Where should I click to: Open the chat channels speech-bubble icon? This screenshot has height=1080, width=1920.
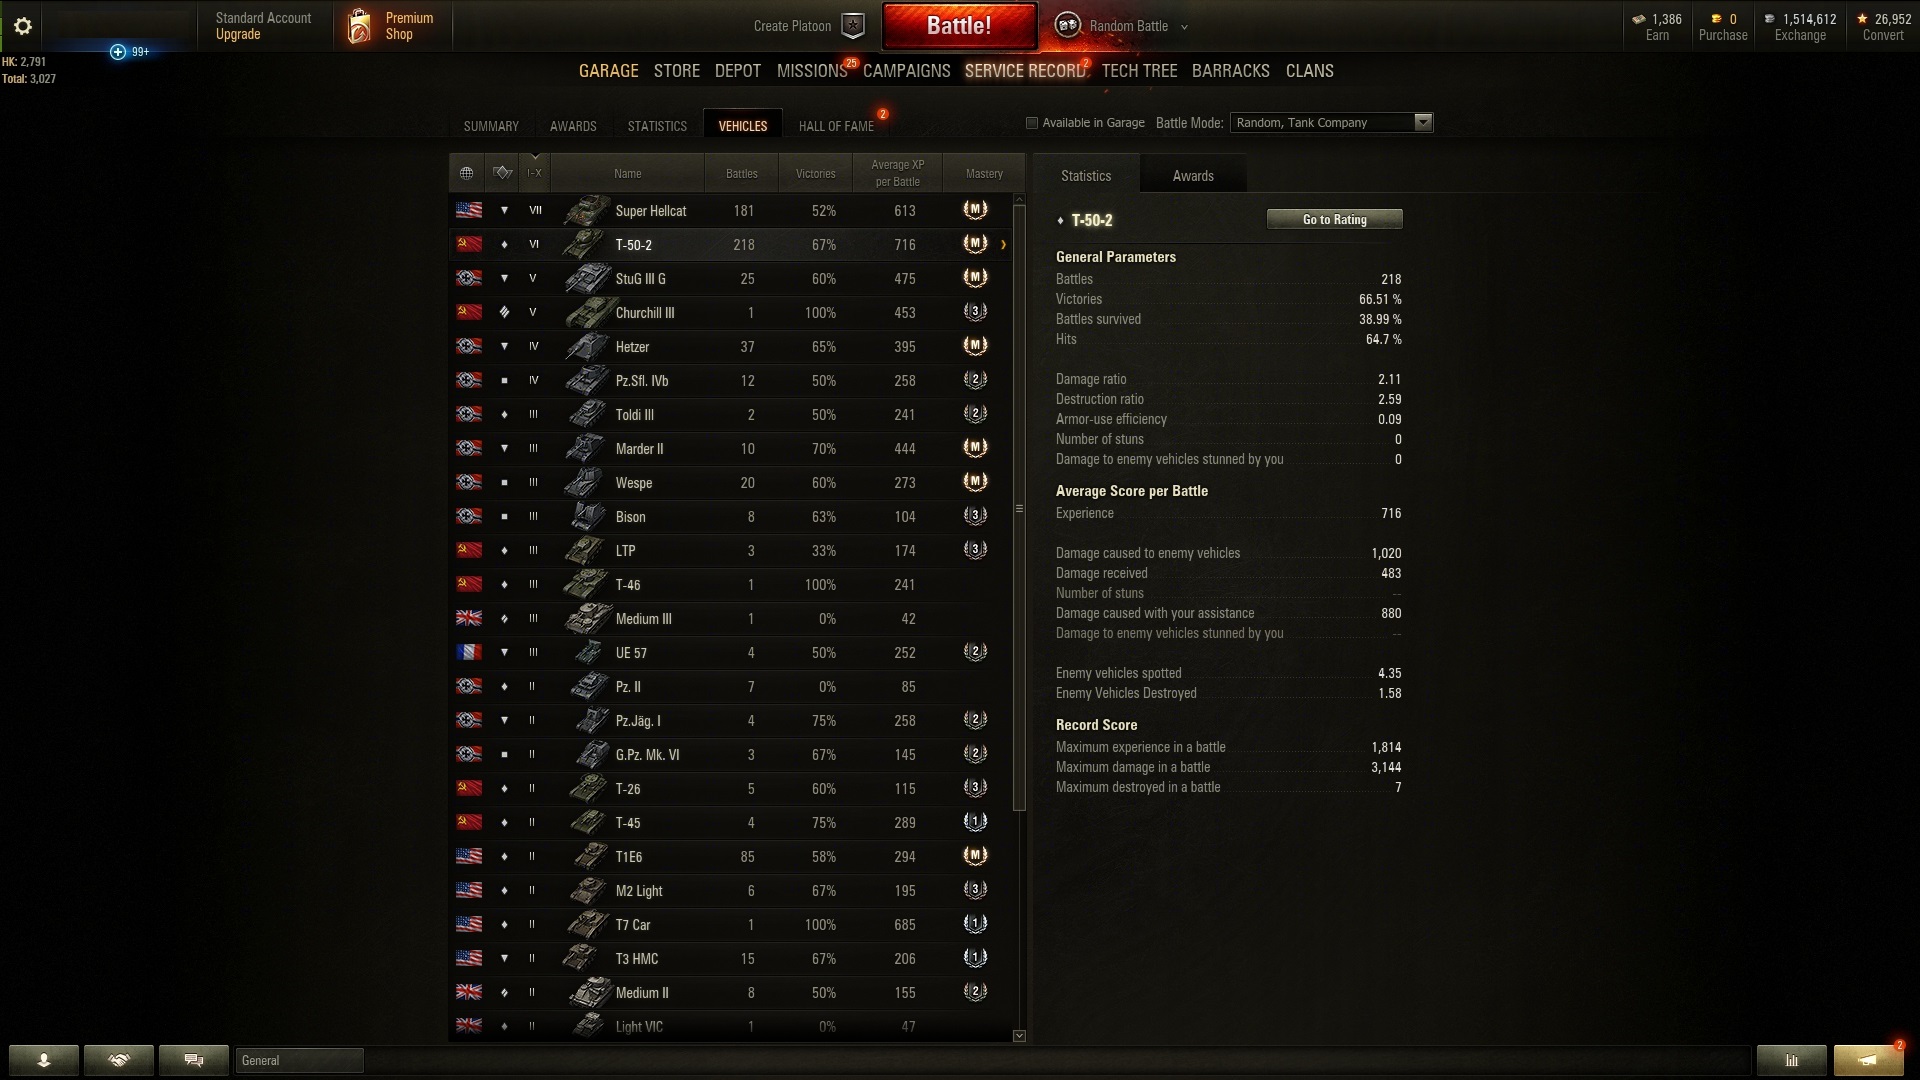[194, 1060]
